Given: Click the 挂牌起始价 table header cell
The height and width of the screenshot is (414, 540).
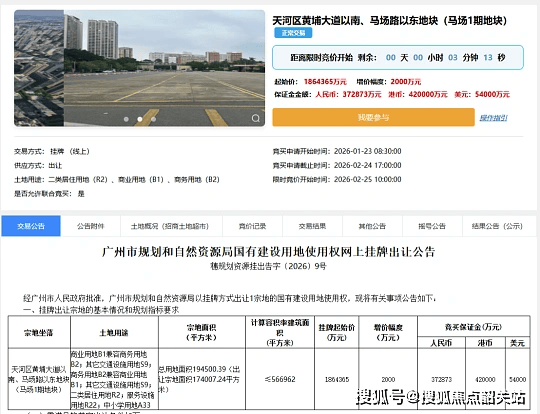Looking at the screenshot, I should (336, 332).
